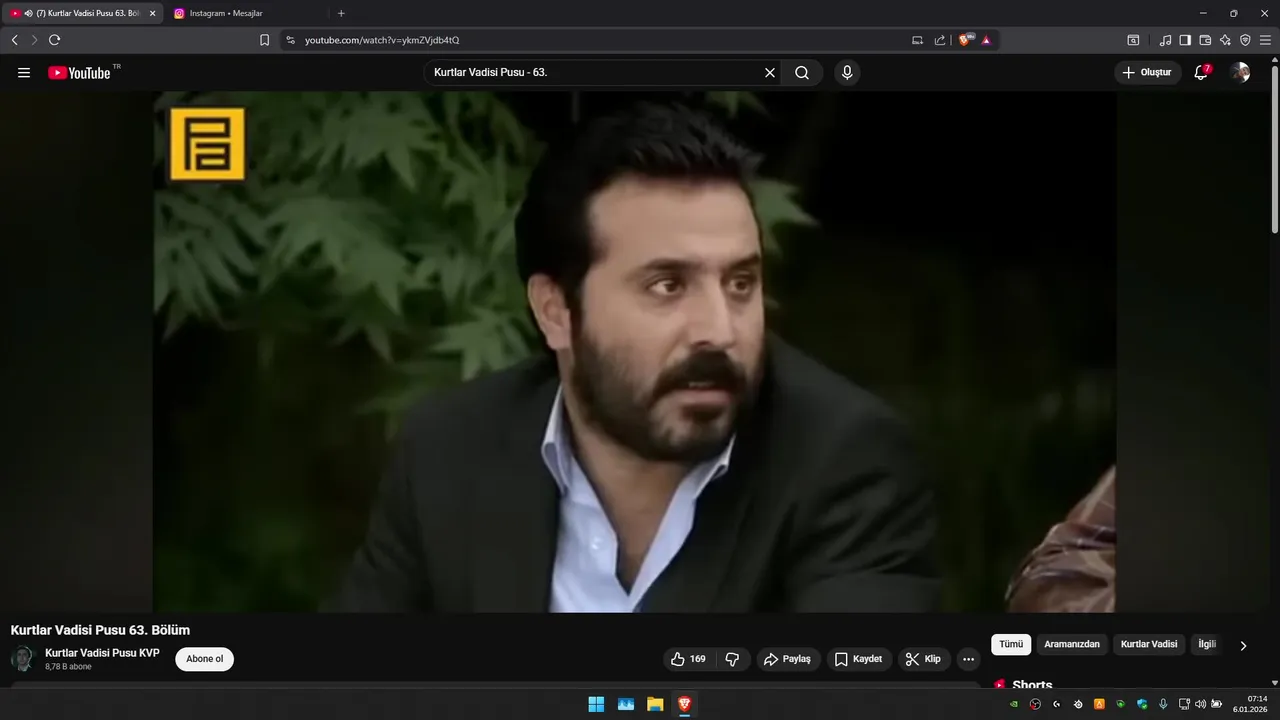Start voice search with the microphone
Viewport: 1280px width, 720px height.
point(847,73)
